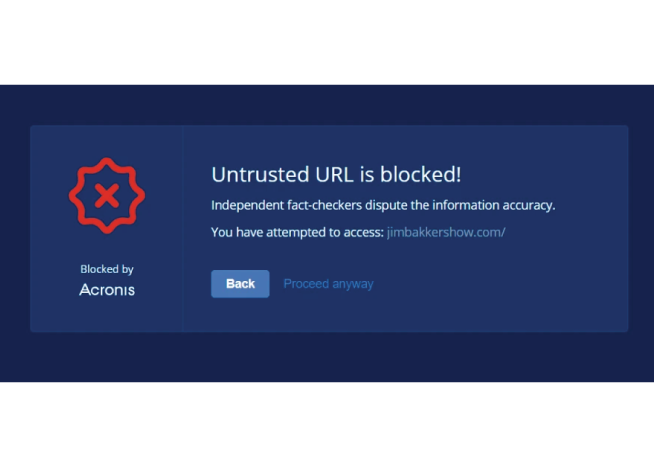Open the jimbakkershow.com/ blocked URL link
The height and width of the screenshot is (456, 654).
point(446,232)
